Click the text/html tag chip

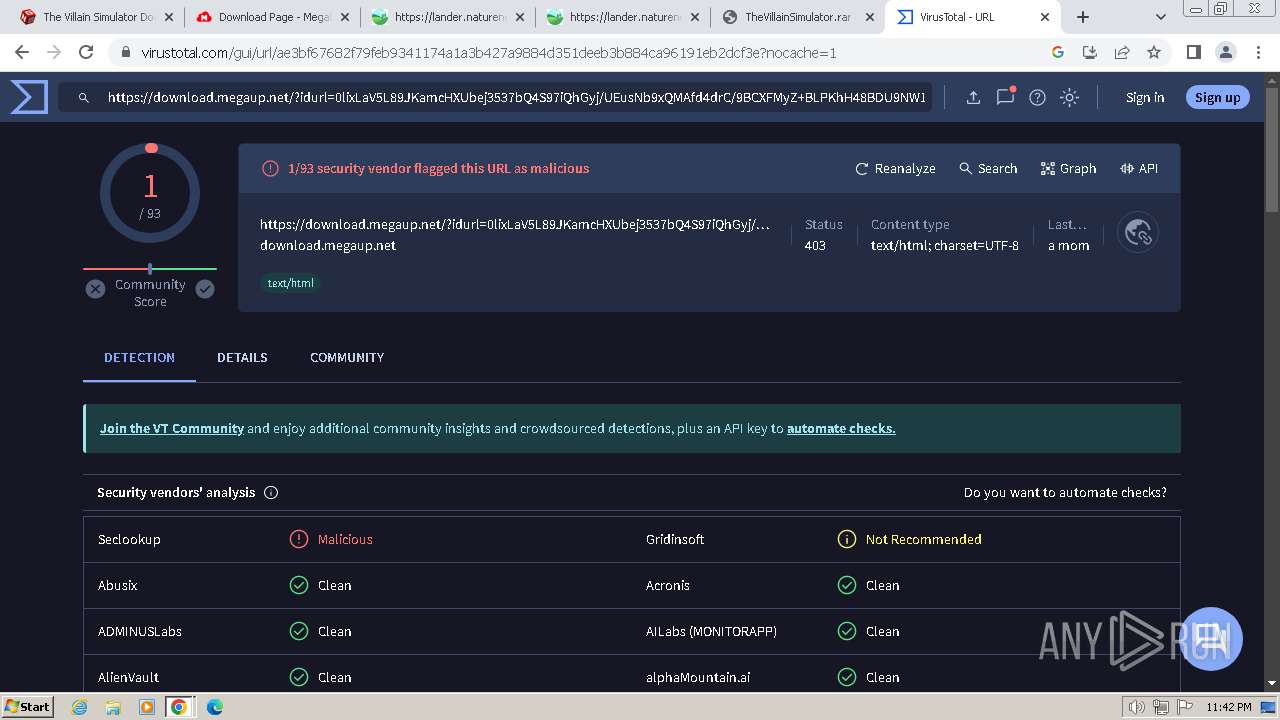tap(290, 283)
